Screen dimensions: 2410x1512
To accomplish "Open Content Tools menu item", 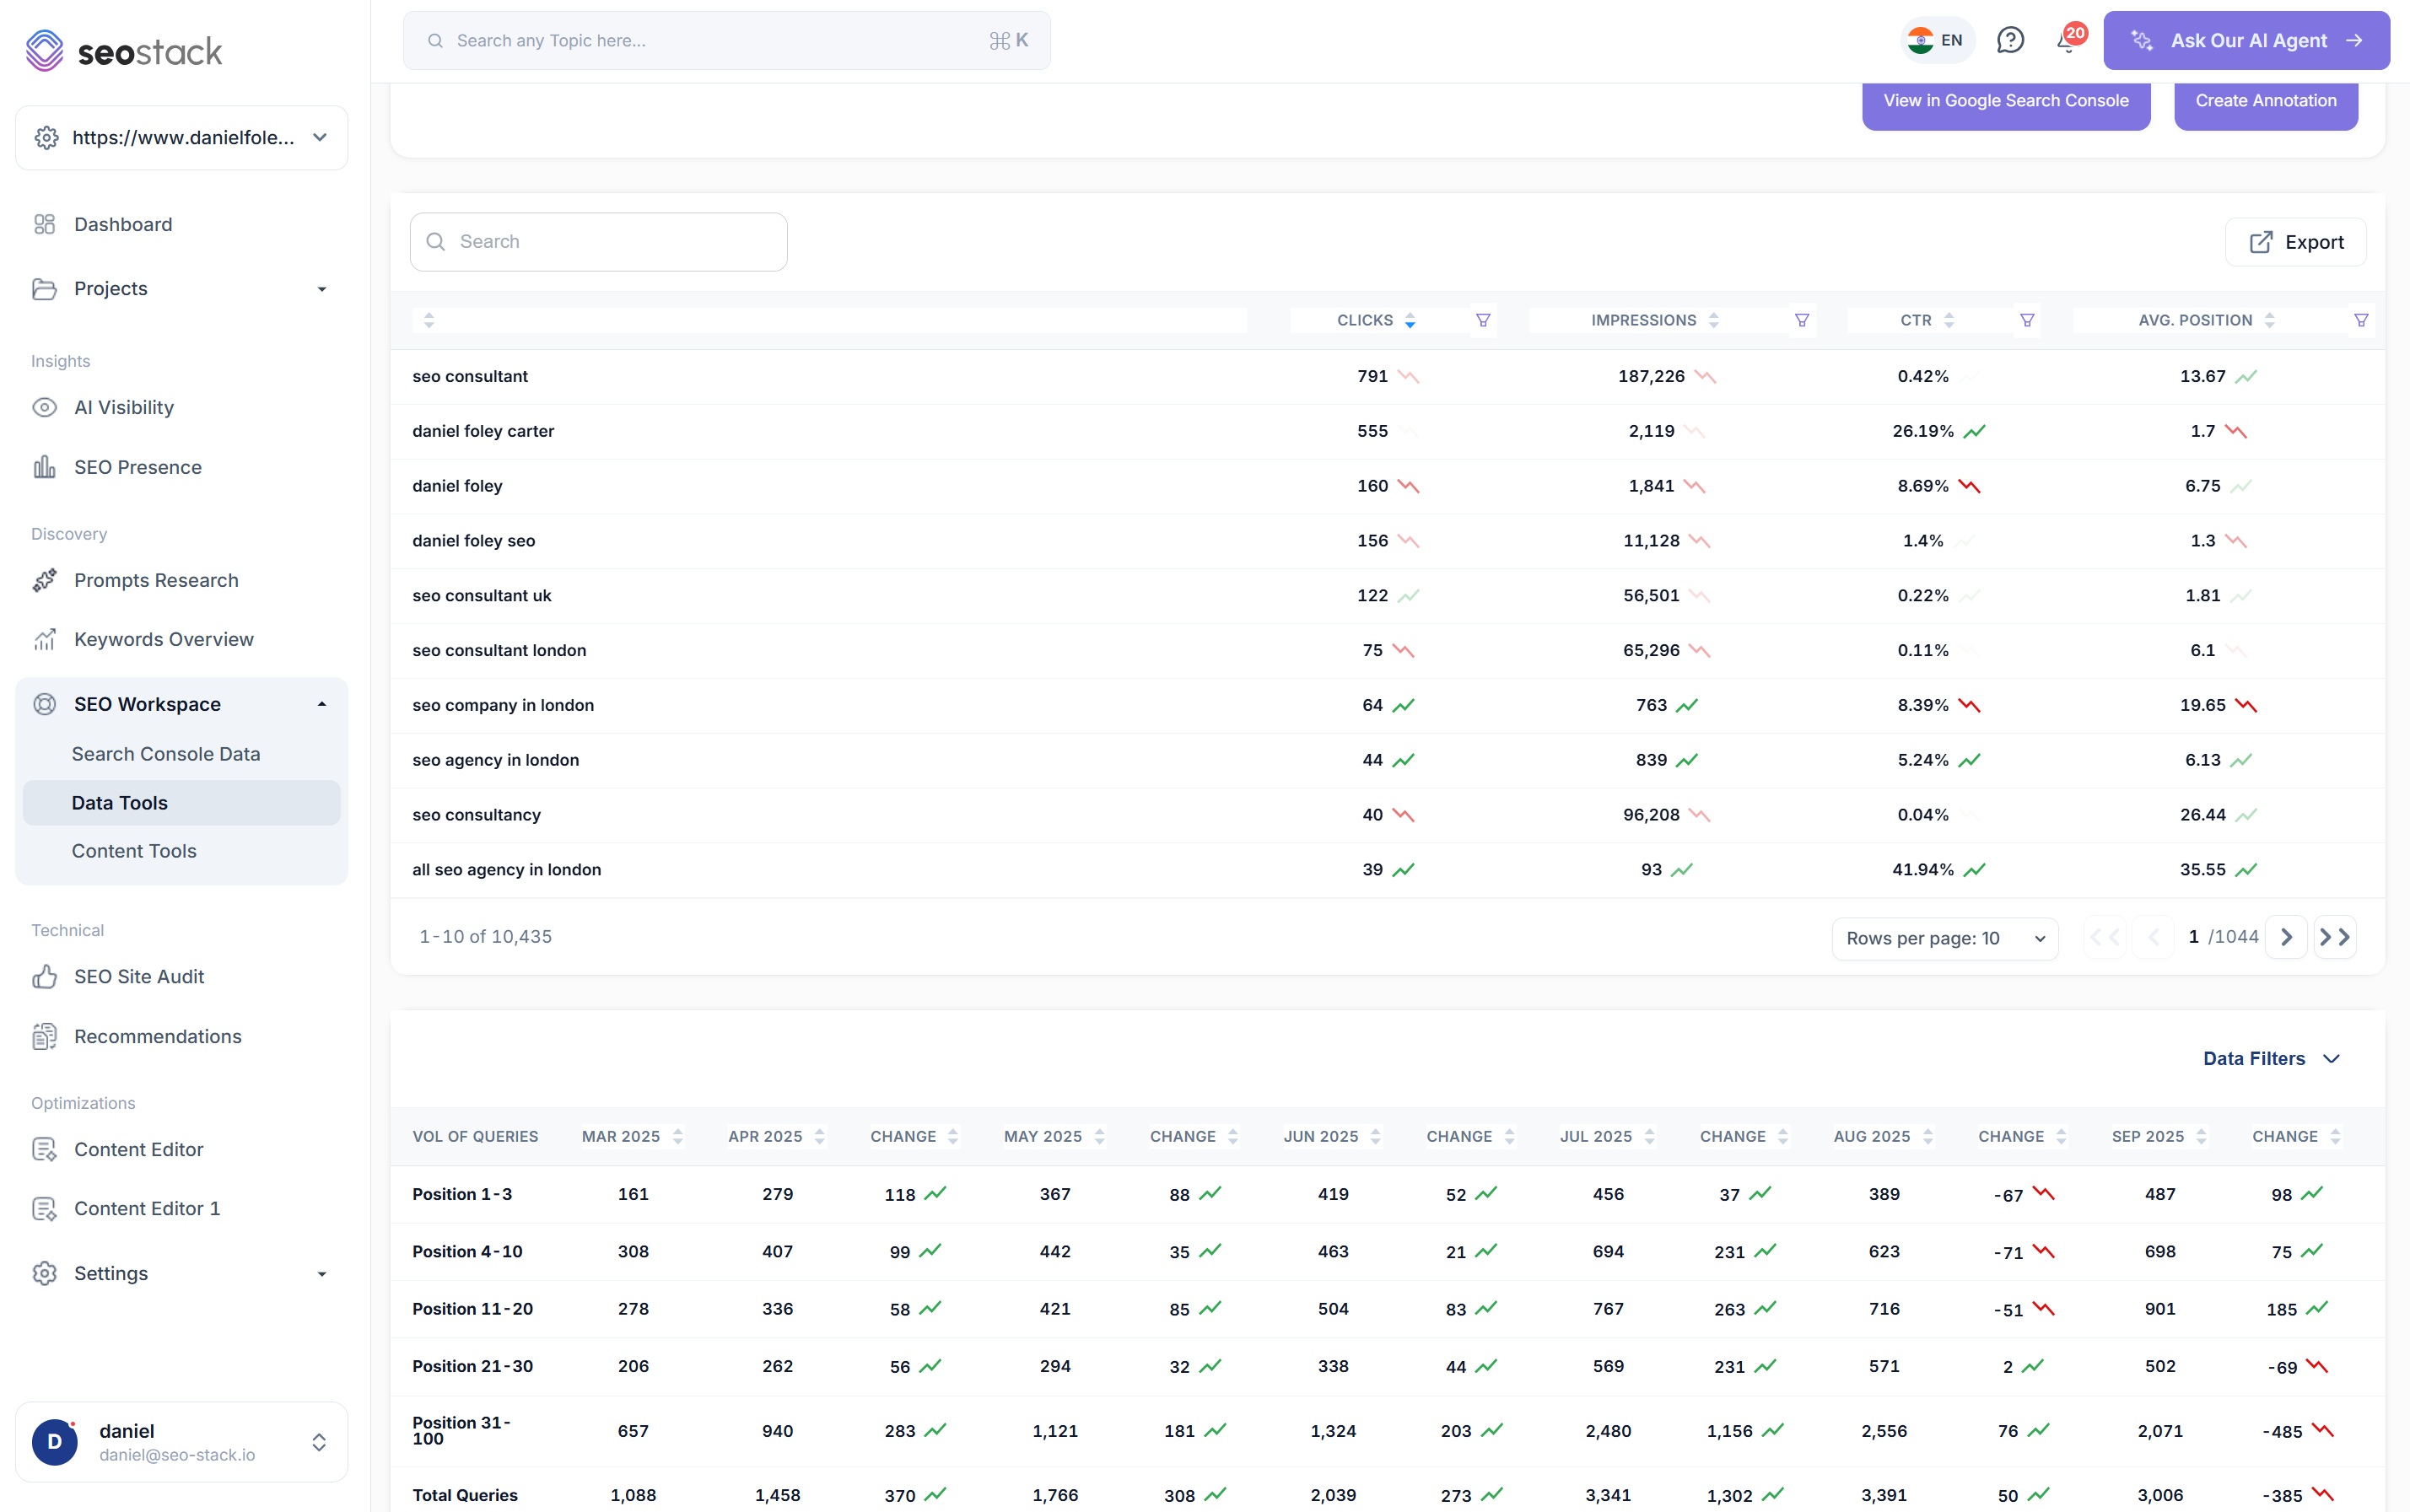I will 134,851.
